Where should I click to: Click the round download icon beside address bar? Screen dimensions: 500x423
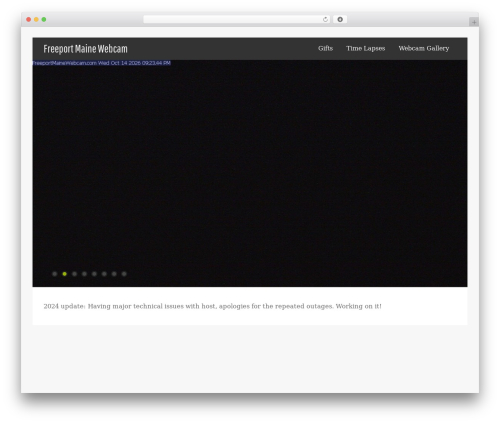340,19
